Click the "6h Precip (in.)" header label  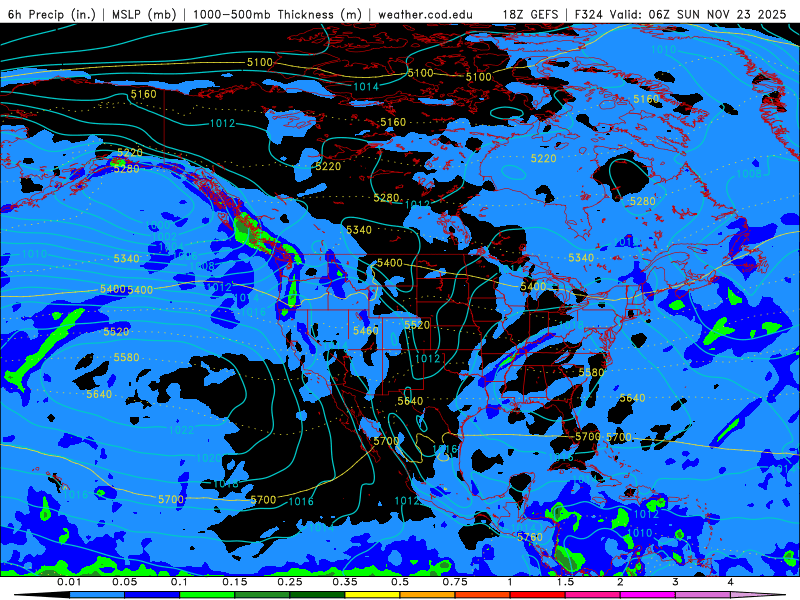tap(52, 14)
